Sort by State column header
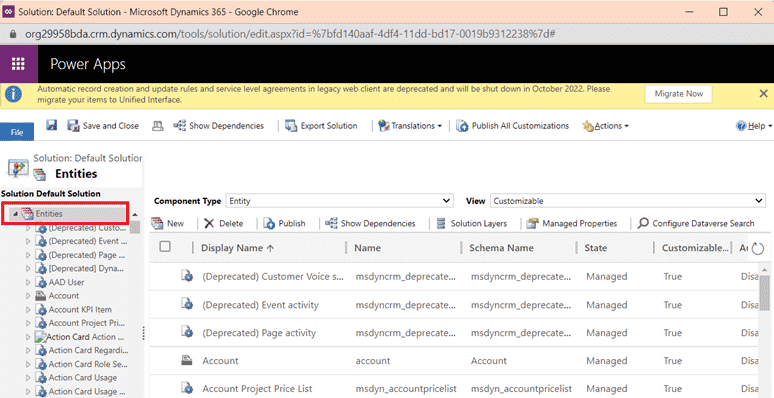This screenshot has height=398, width=774. point(596,248)
